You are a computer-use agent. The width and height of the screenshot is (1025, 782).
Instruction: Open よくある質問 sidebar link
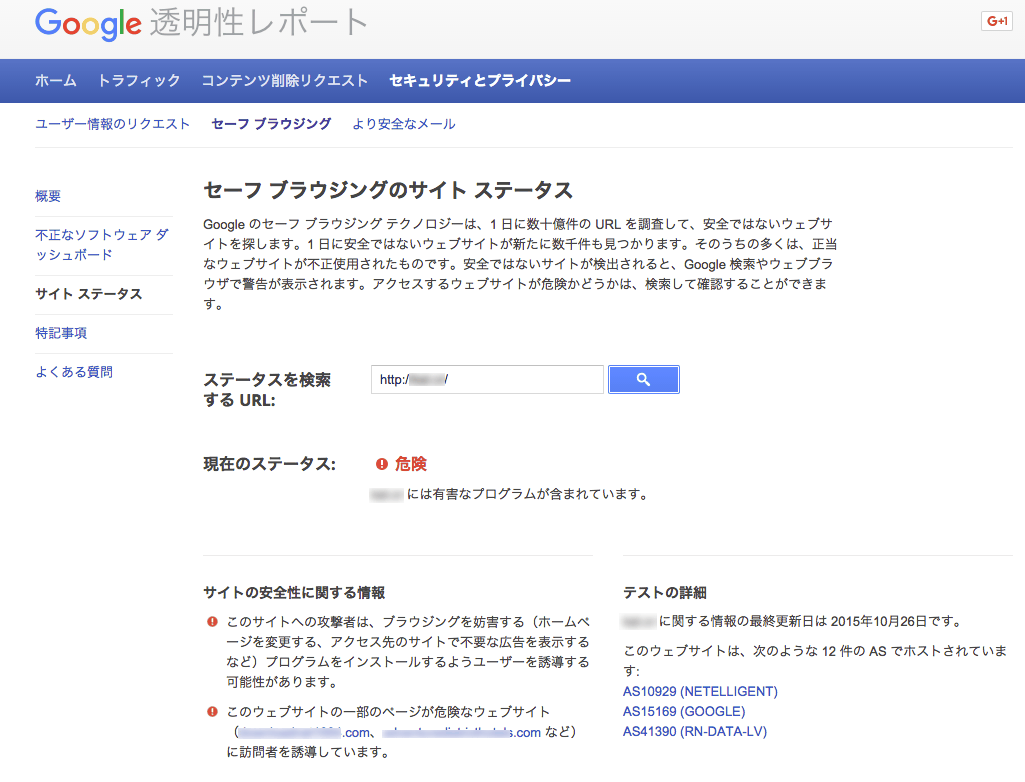pyautogui.click(x=74, y=372)
